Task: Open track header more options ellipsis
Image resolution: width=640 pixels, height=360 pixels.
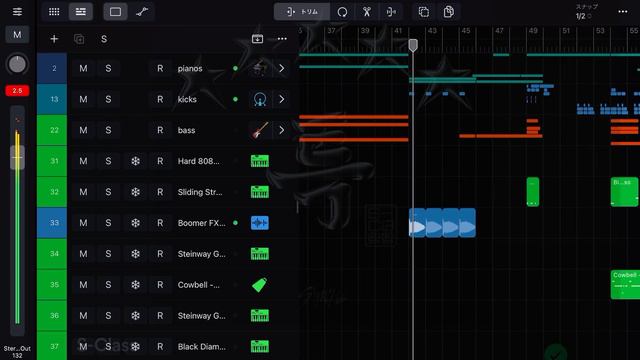Action: click(282, 39)
